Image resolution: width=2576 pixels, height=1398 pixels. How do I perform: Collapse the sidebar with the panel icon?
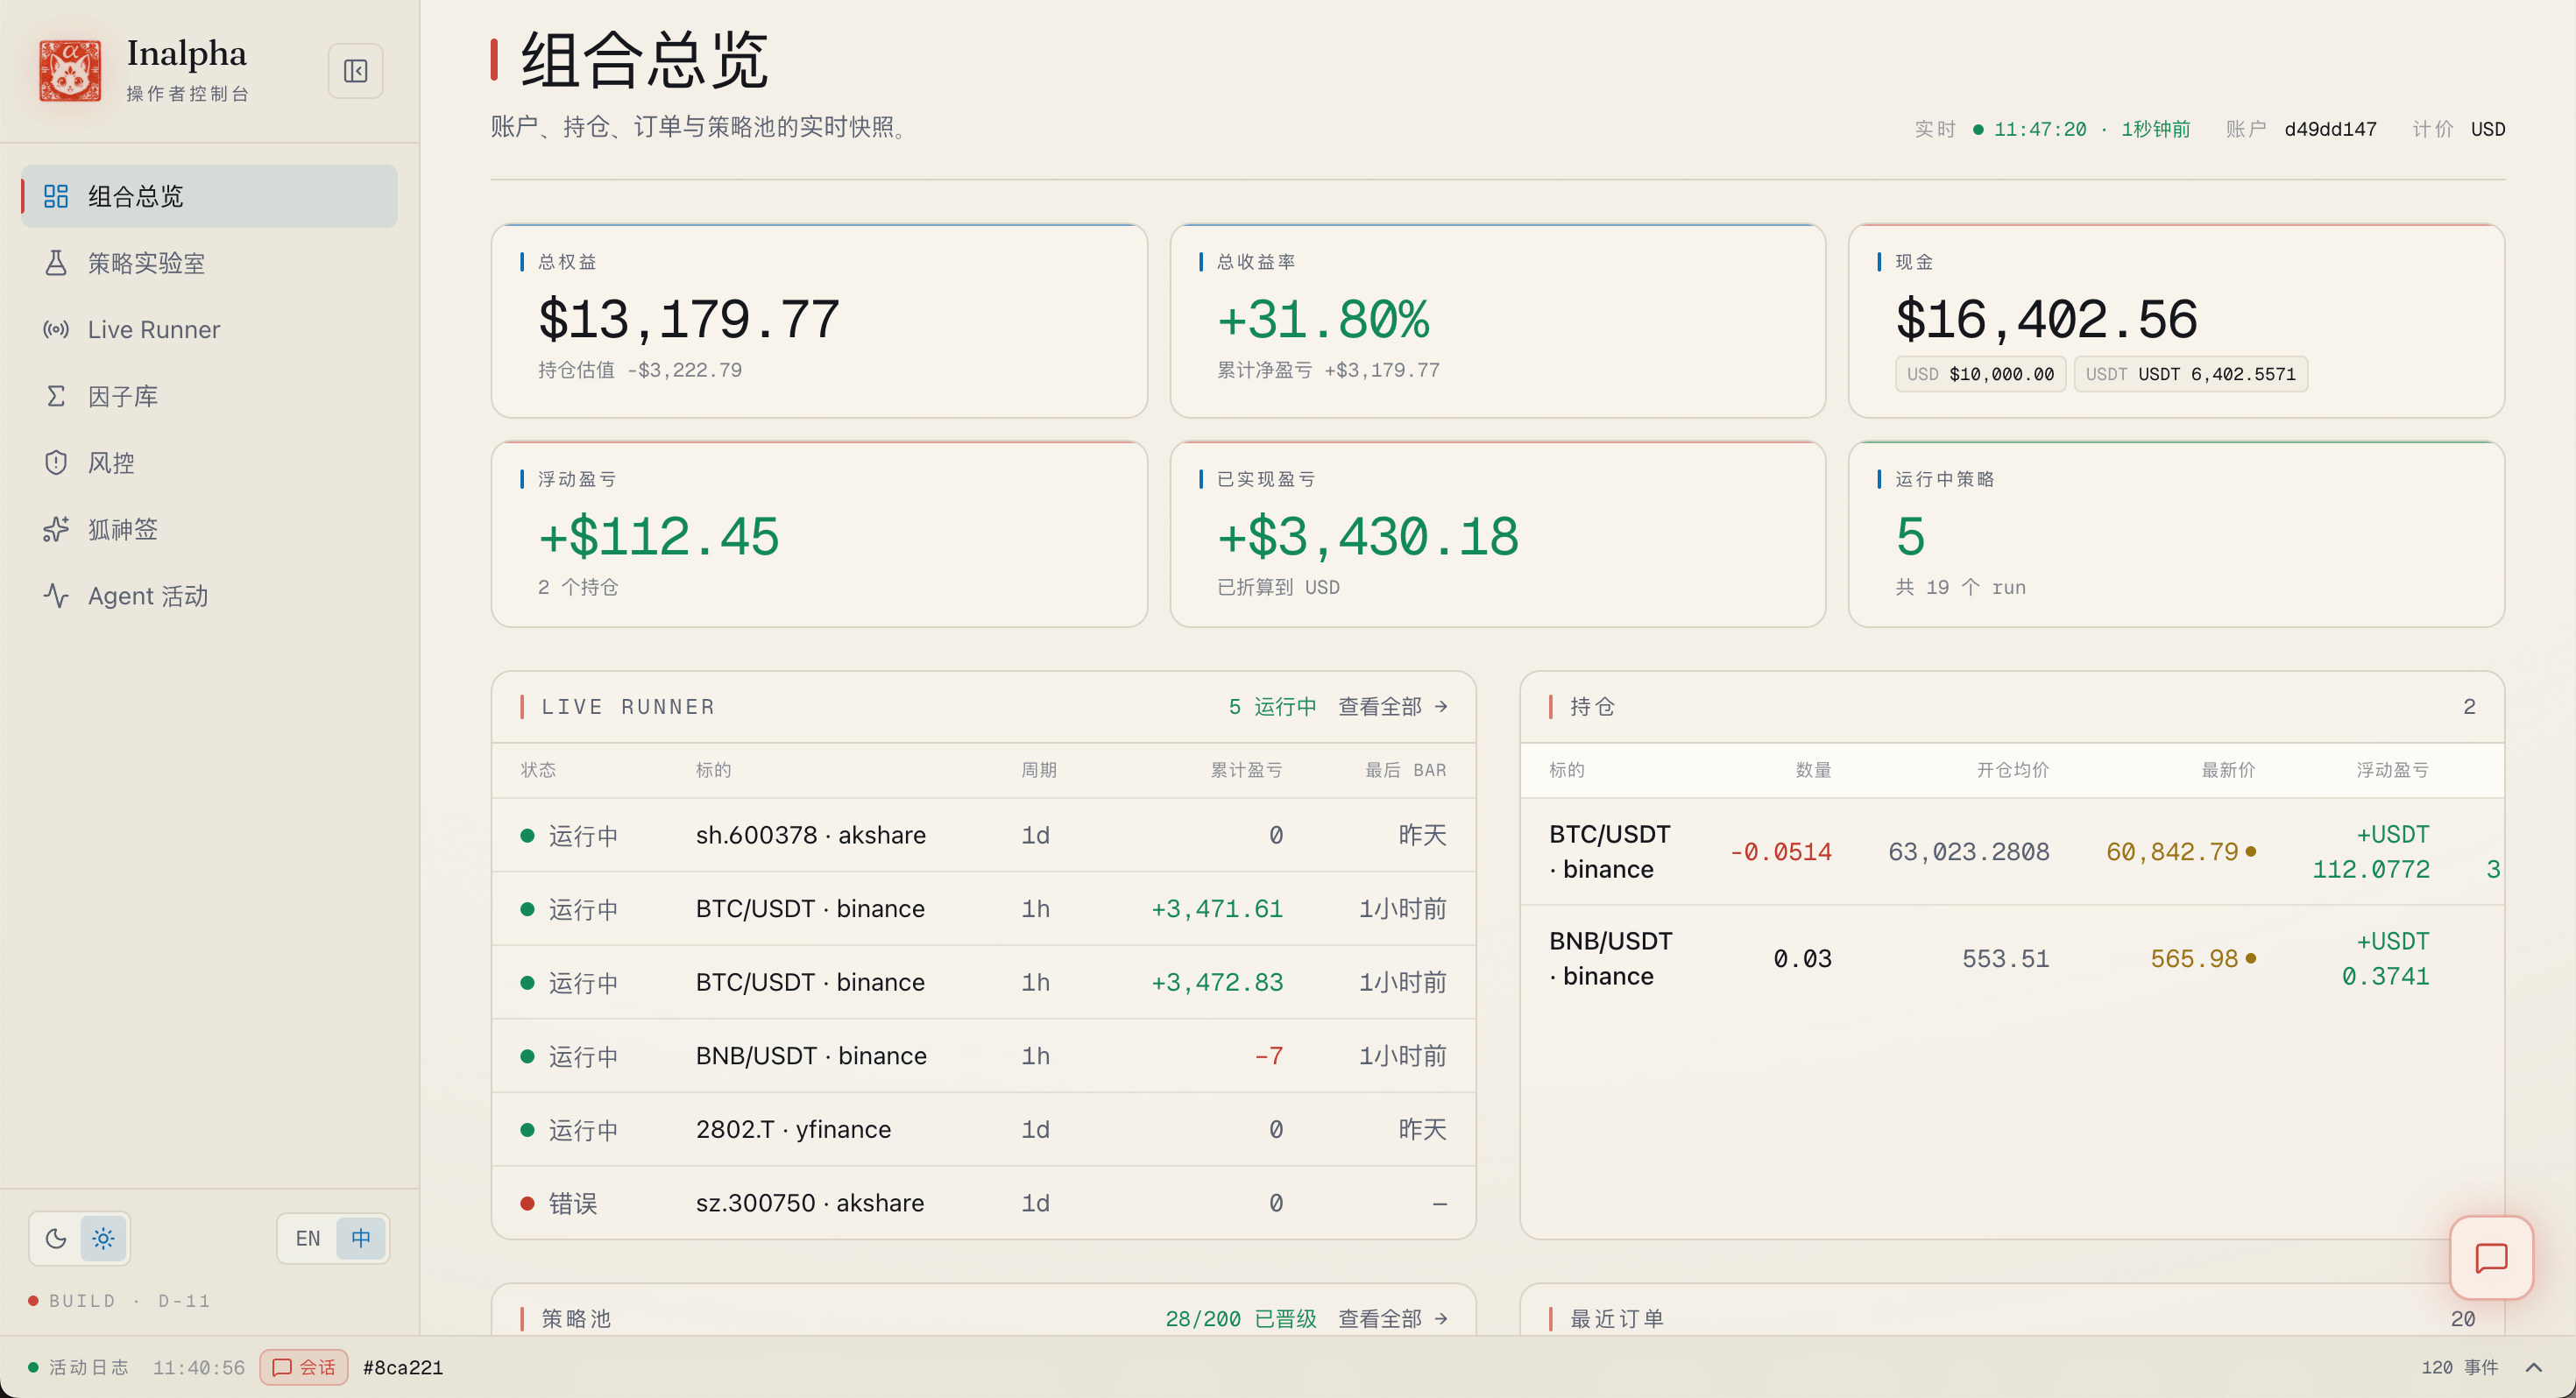point(355,71)
